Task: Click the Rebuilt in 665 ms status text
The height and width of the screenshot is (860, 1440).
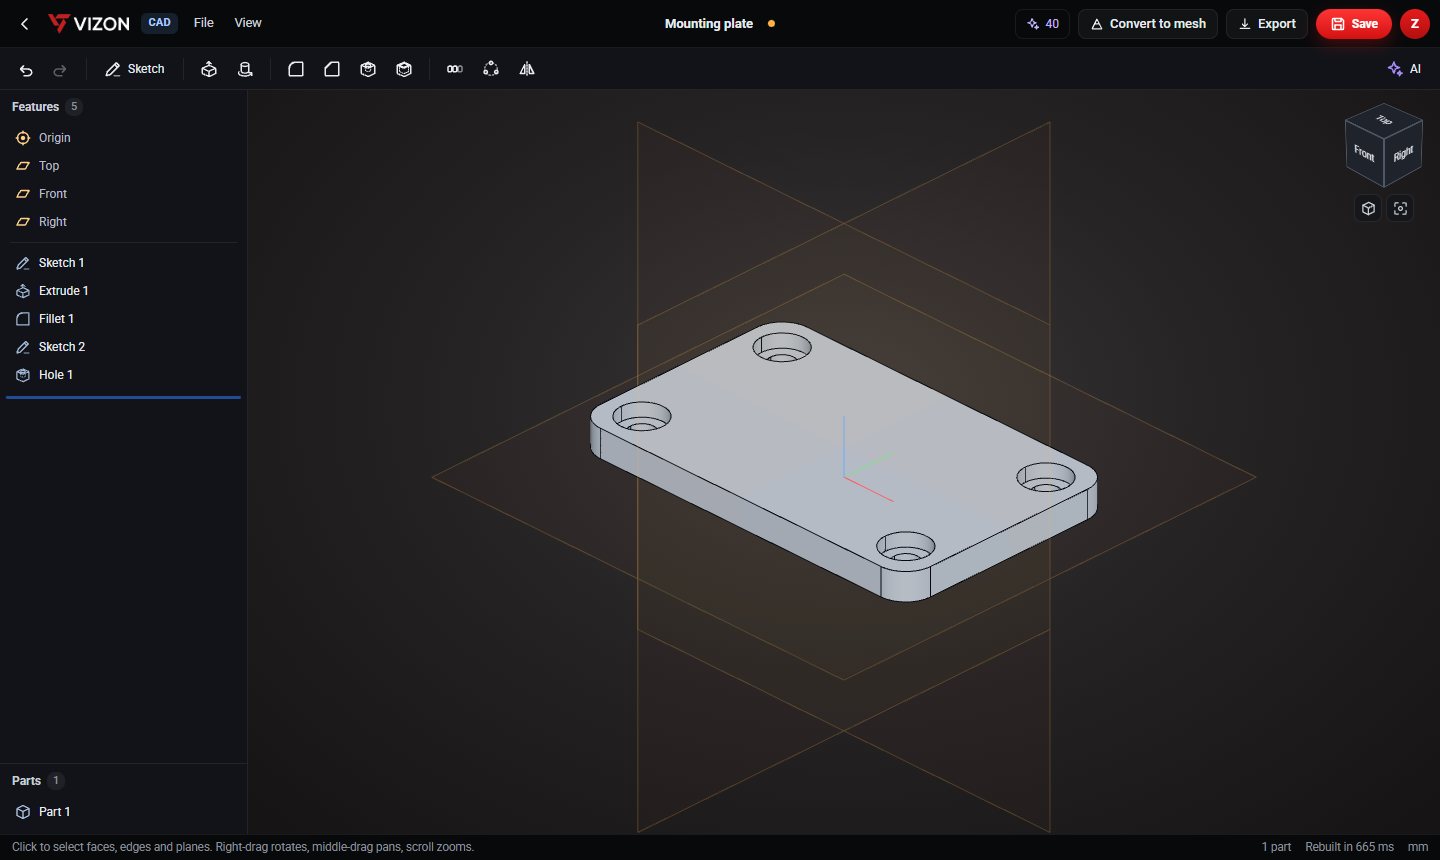Action: tap(1349, 847)
